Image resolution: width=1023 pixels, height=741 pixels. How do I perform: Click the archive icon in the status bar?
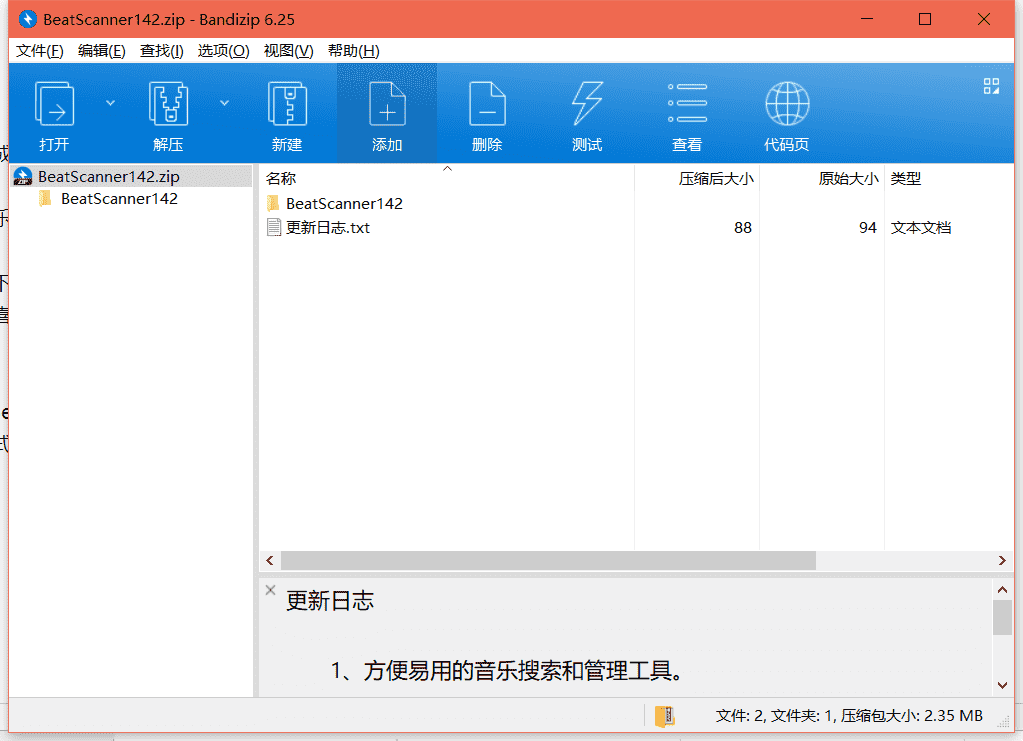tap(664, 716)
